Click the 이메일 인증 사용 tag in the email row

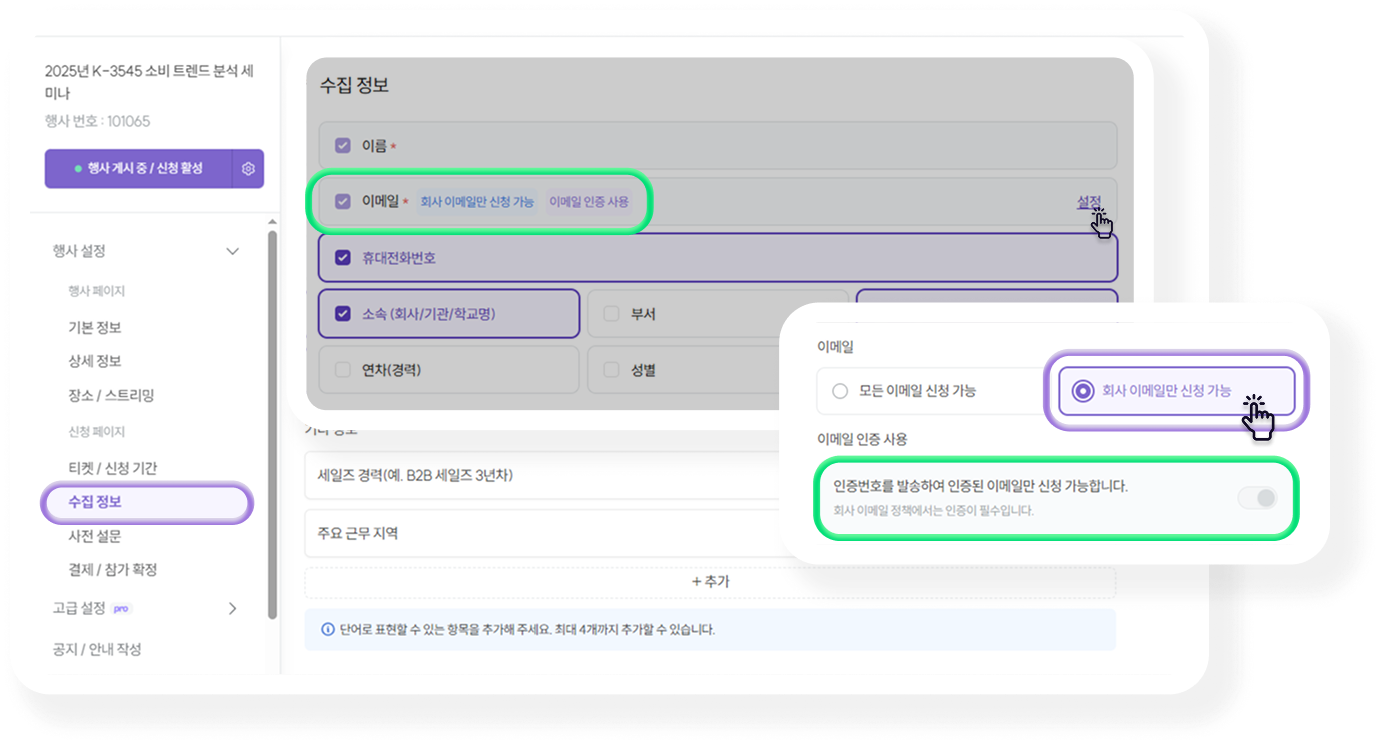[589, 202]
